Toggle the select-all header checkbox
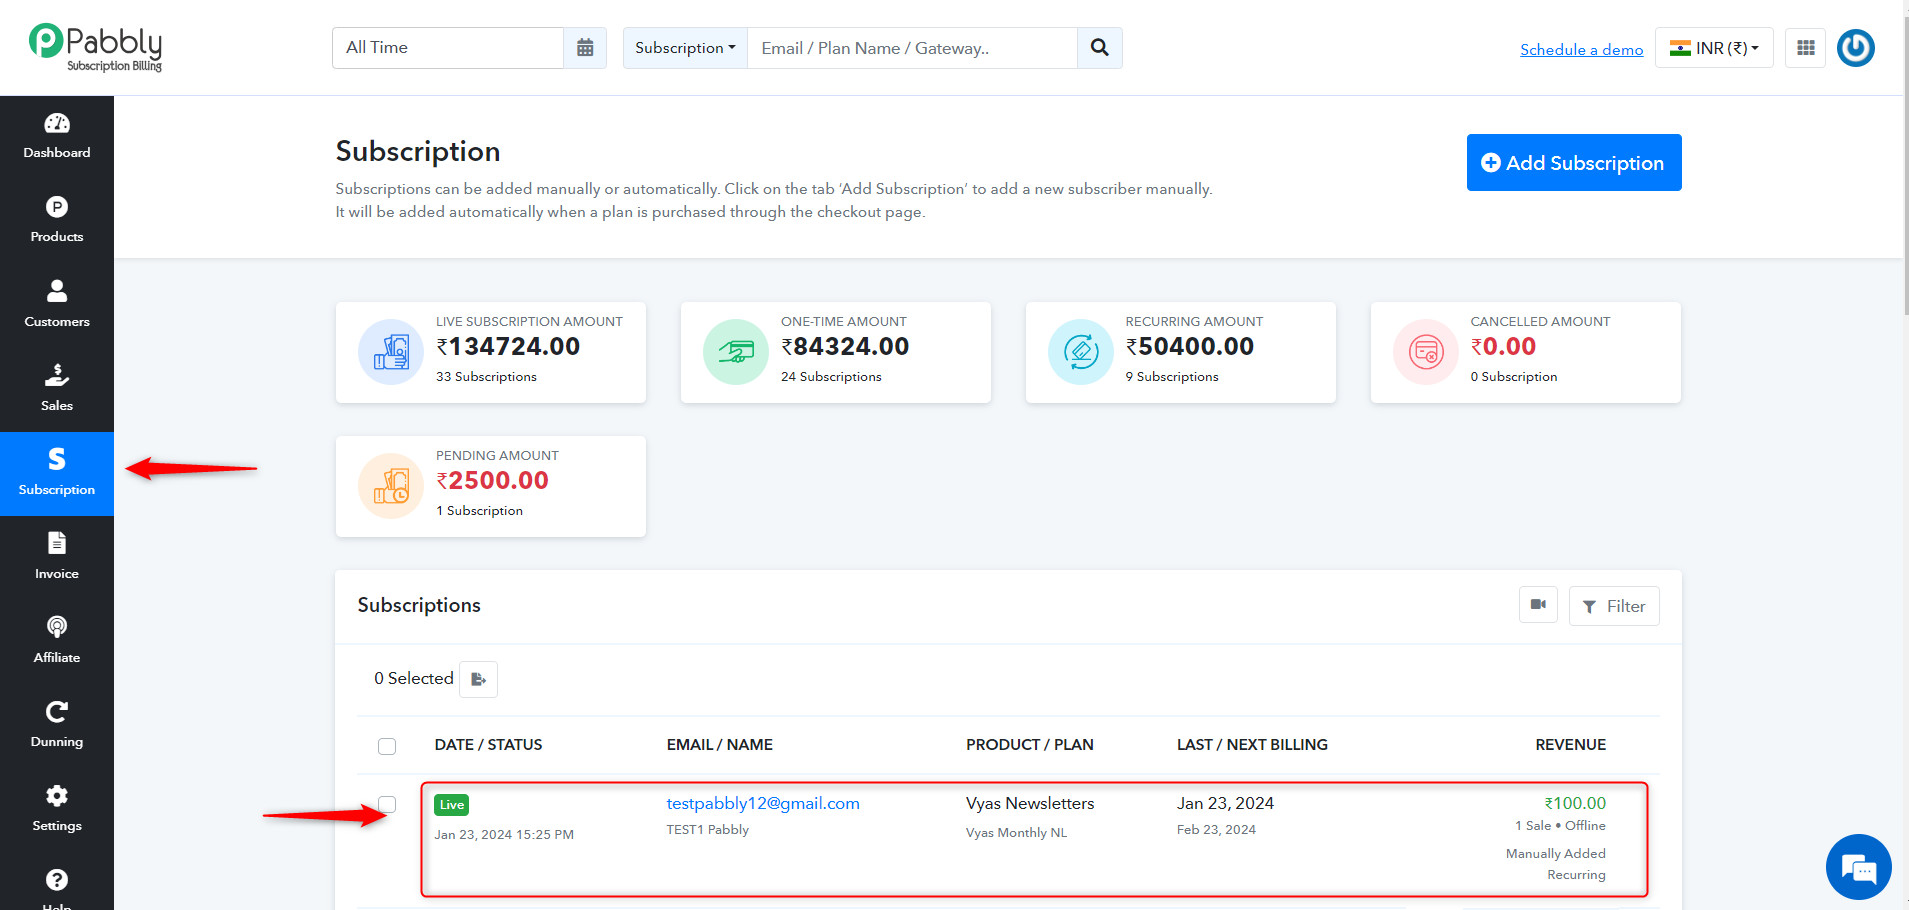The width and height of the screenshot is (1909, 910). point(387,746)
